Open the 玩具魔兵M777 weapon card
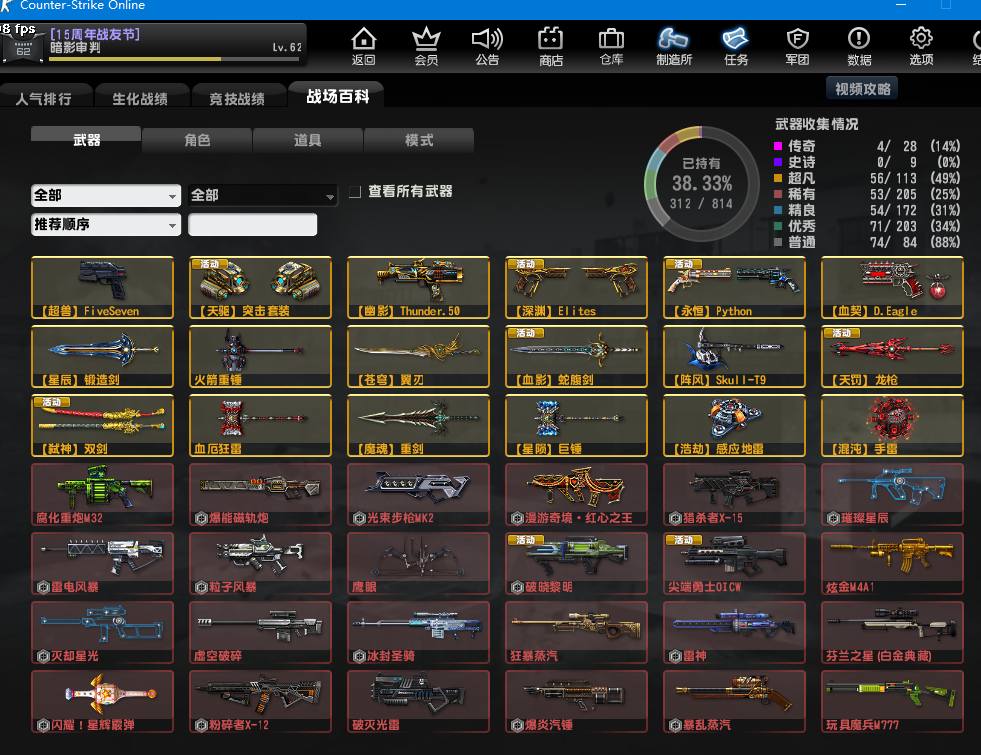This screenshot has height=755, width=981. click(892, 701)
